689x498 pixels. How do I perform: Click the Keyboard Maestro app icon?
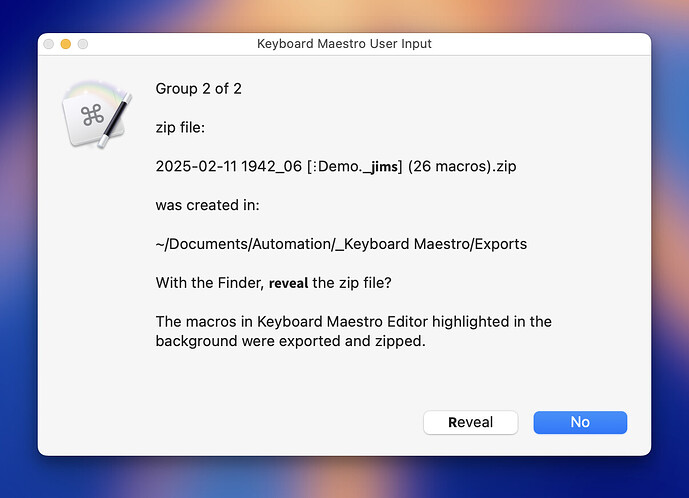[x=97, y=113]
